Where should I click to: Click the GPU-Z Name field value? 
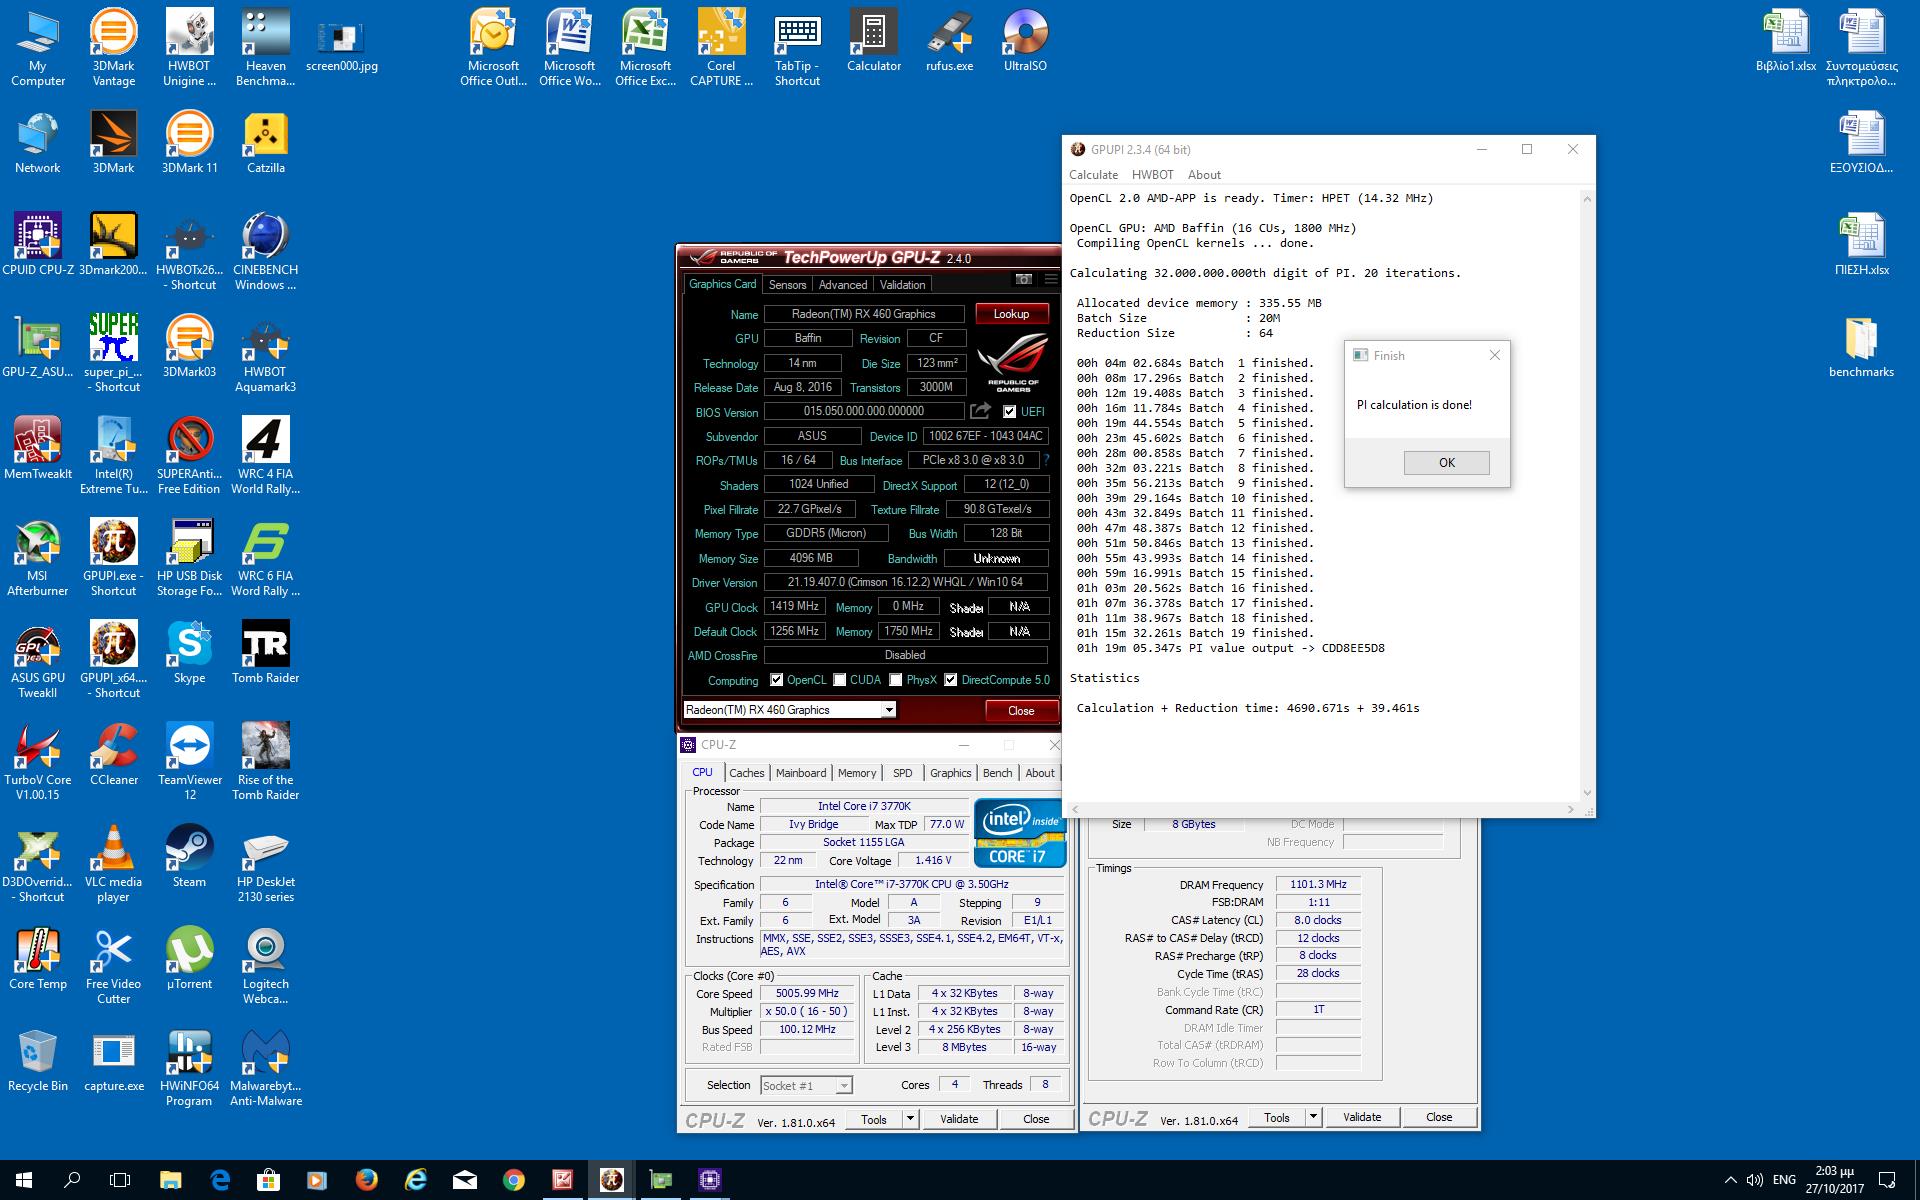click(864, 314)
